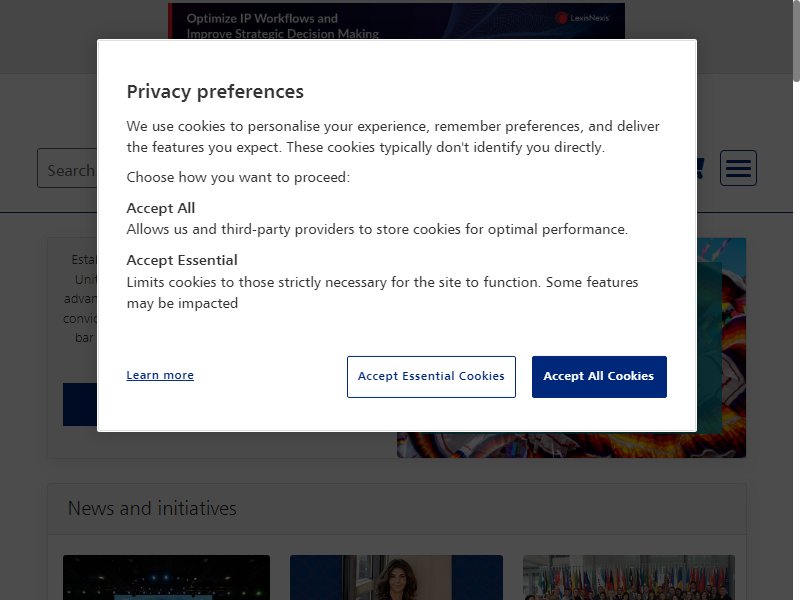Click the Privacy preferences dialog title
The image size is (800, 600).
215,92
